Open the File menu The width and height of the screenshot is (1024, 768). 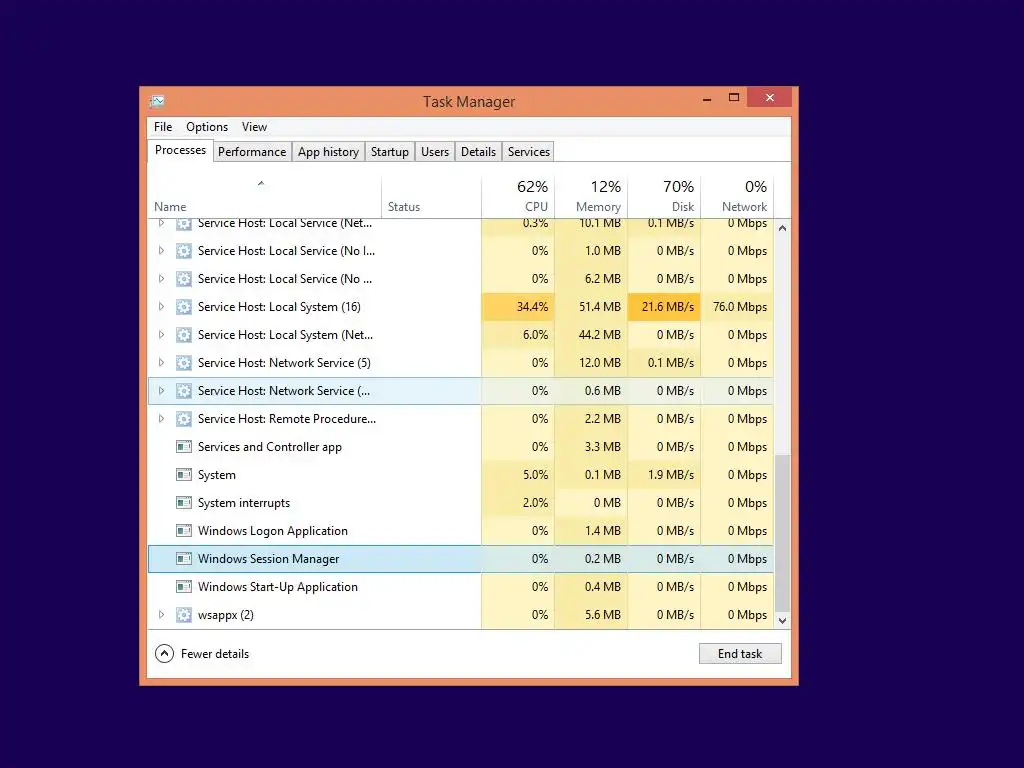(x=163, y=127)
